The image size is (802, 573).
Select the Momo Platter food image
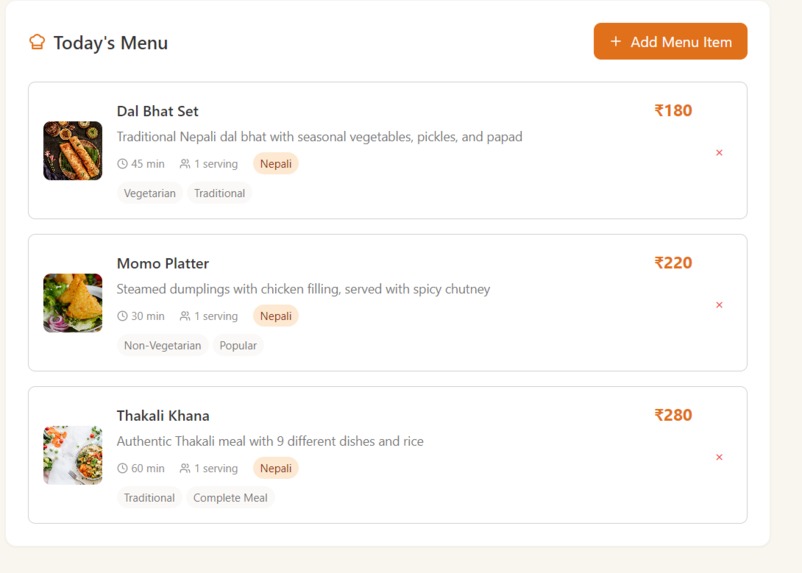(x=73, y=303)
